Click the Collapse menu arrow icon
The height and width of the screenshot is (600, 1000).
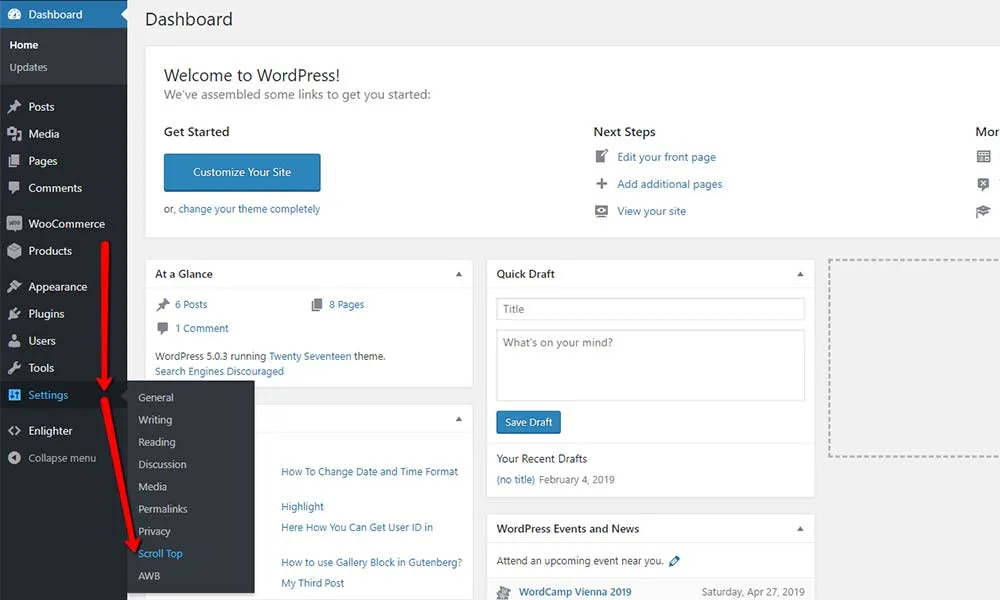click(14, 458)
